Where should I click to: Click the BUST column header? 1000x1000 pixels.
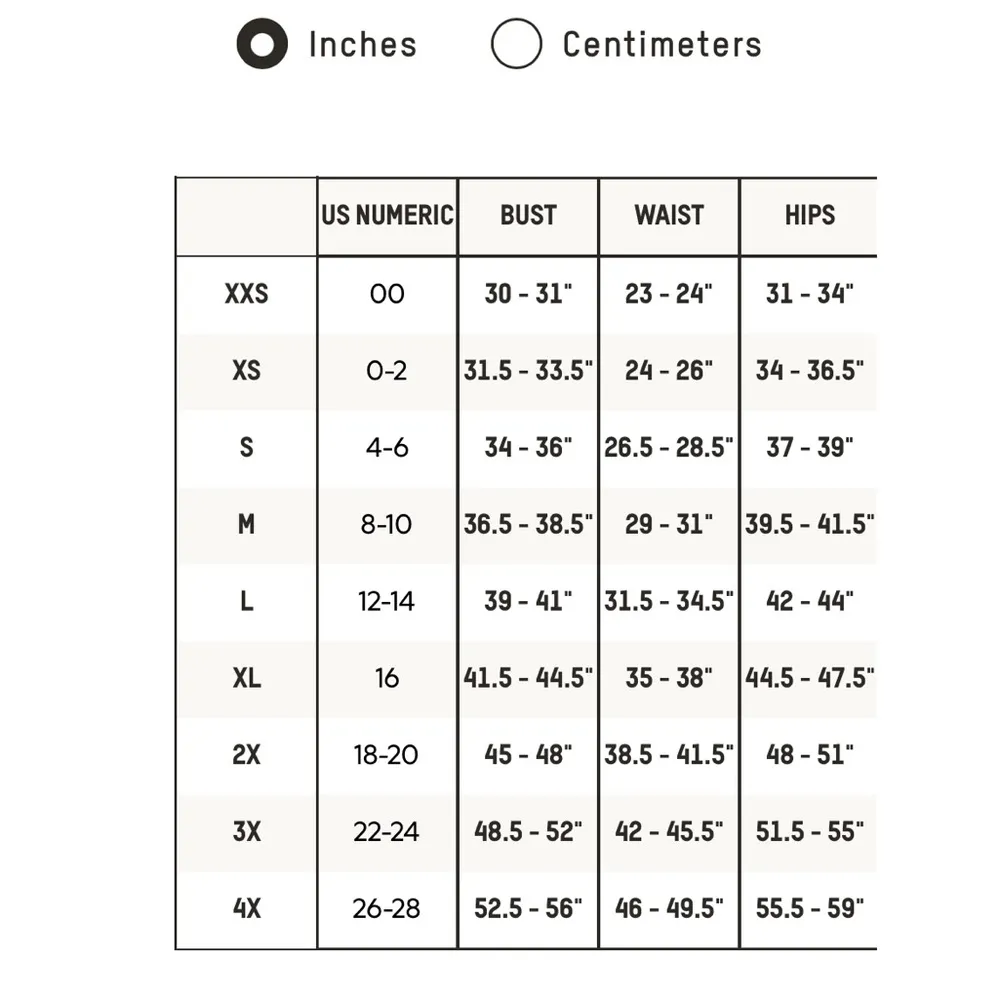click(528, 215)
